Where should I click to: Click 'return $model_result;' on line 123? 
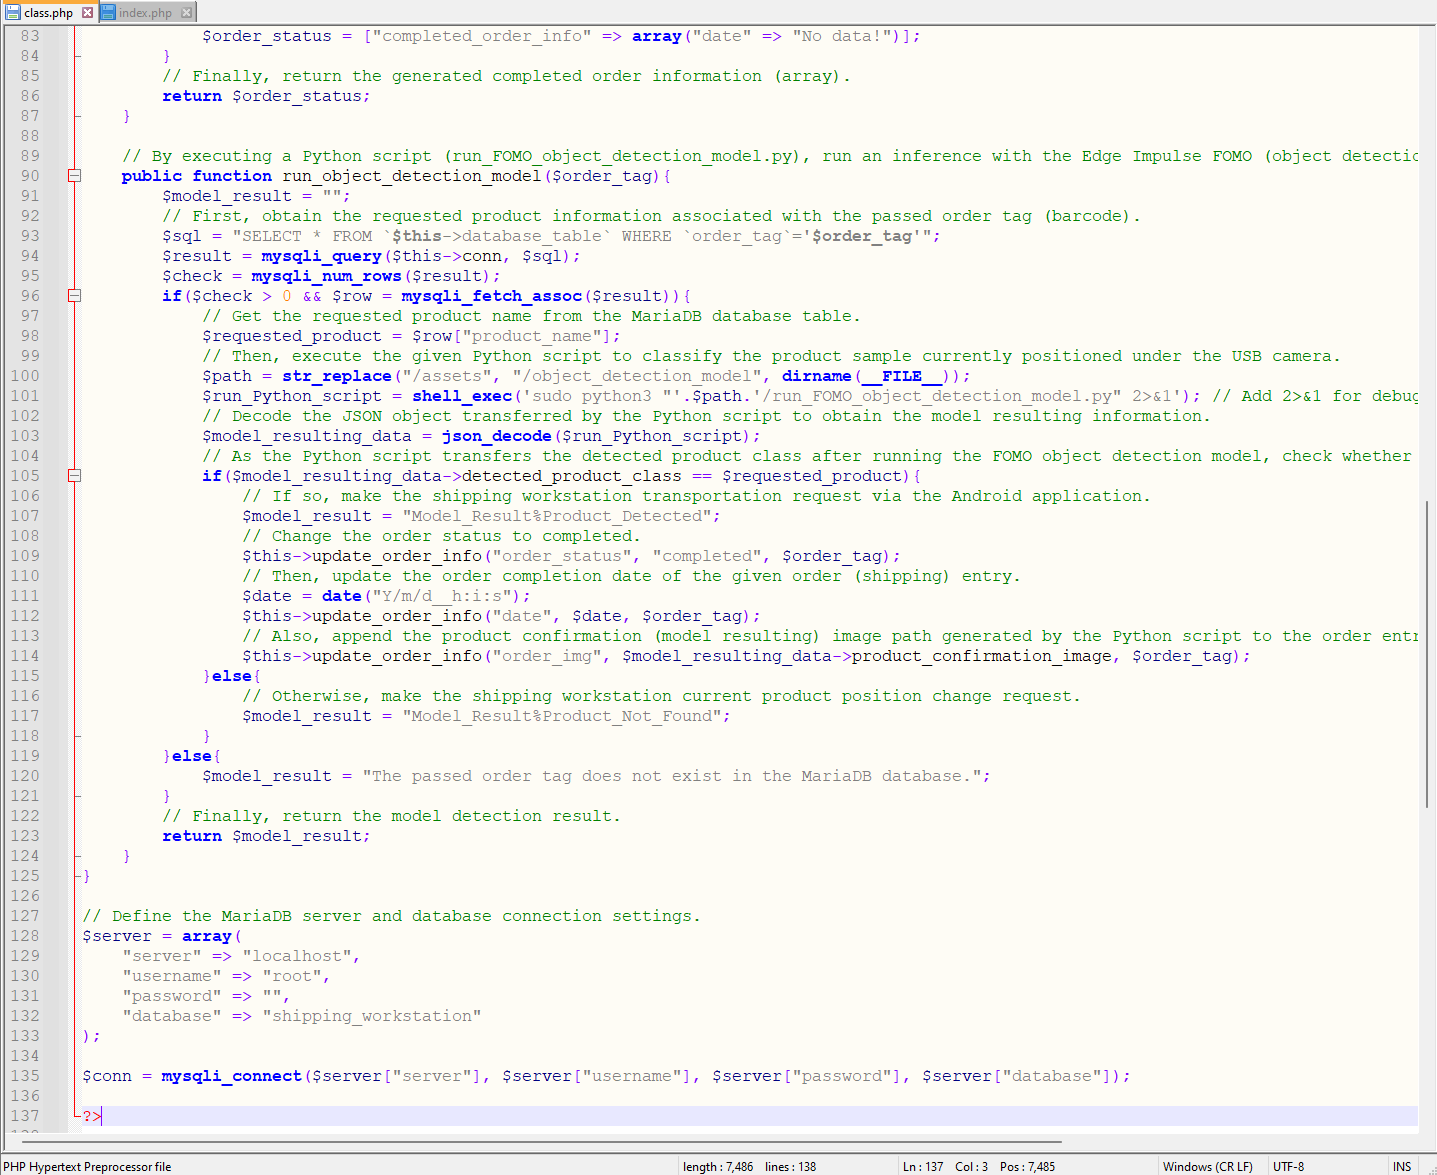click(x=266, y=836)
